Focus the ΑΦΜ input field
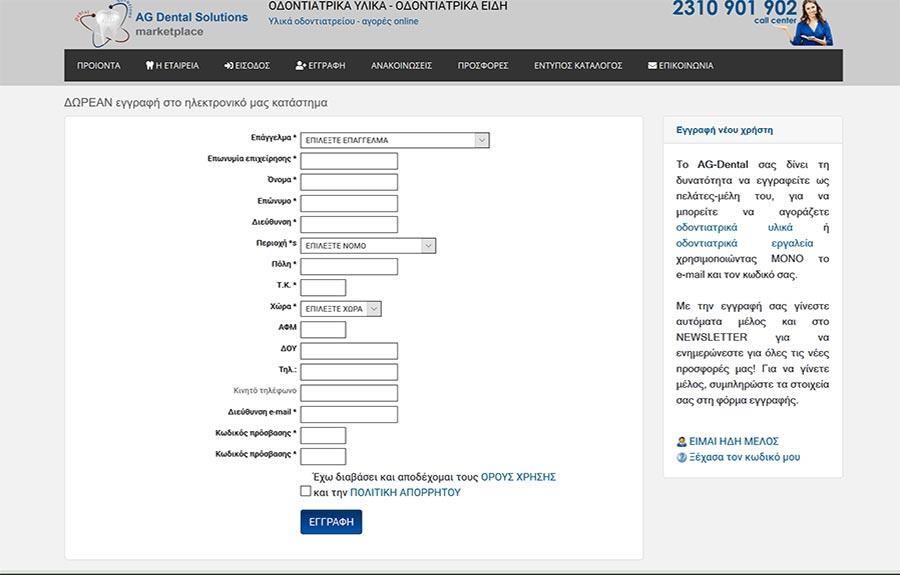 click(x=323, y=330)
